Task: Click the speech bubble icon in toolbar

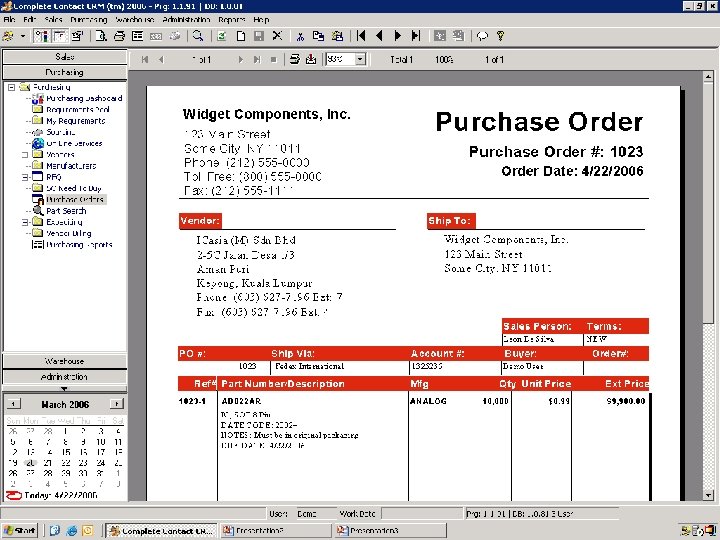Action: click(482, 36)
